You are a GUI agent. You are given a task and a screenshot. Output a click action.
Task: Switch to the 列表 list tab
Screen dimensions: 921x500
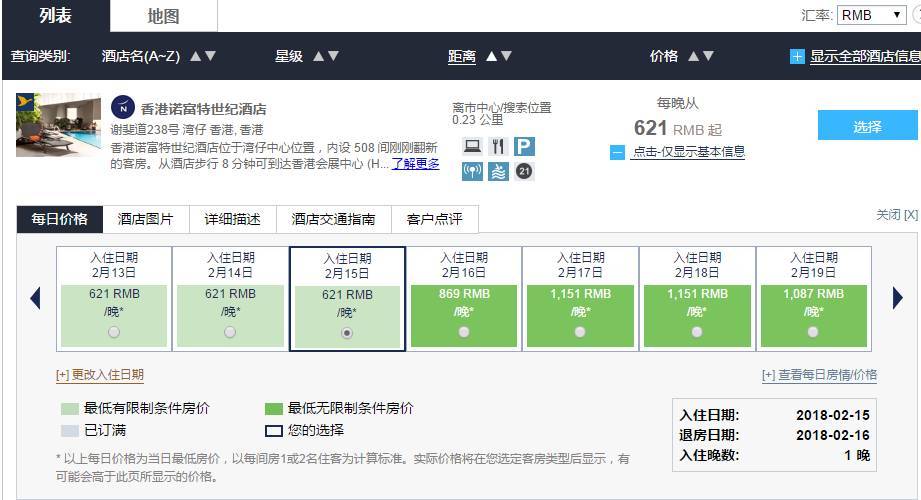click(x=56, y=16)
